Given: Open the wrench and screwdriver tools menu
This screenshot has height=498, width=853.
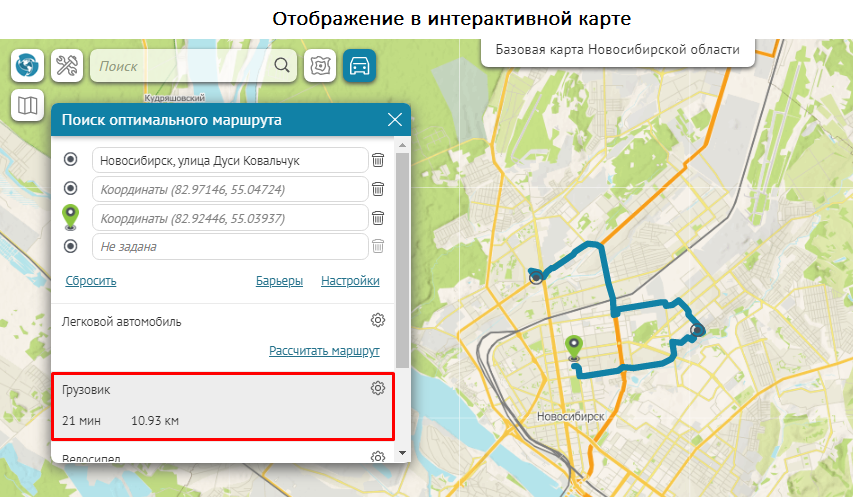Looking at the screenshot, I should [x=67, y=66].
